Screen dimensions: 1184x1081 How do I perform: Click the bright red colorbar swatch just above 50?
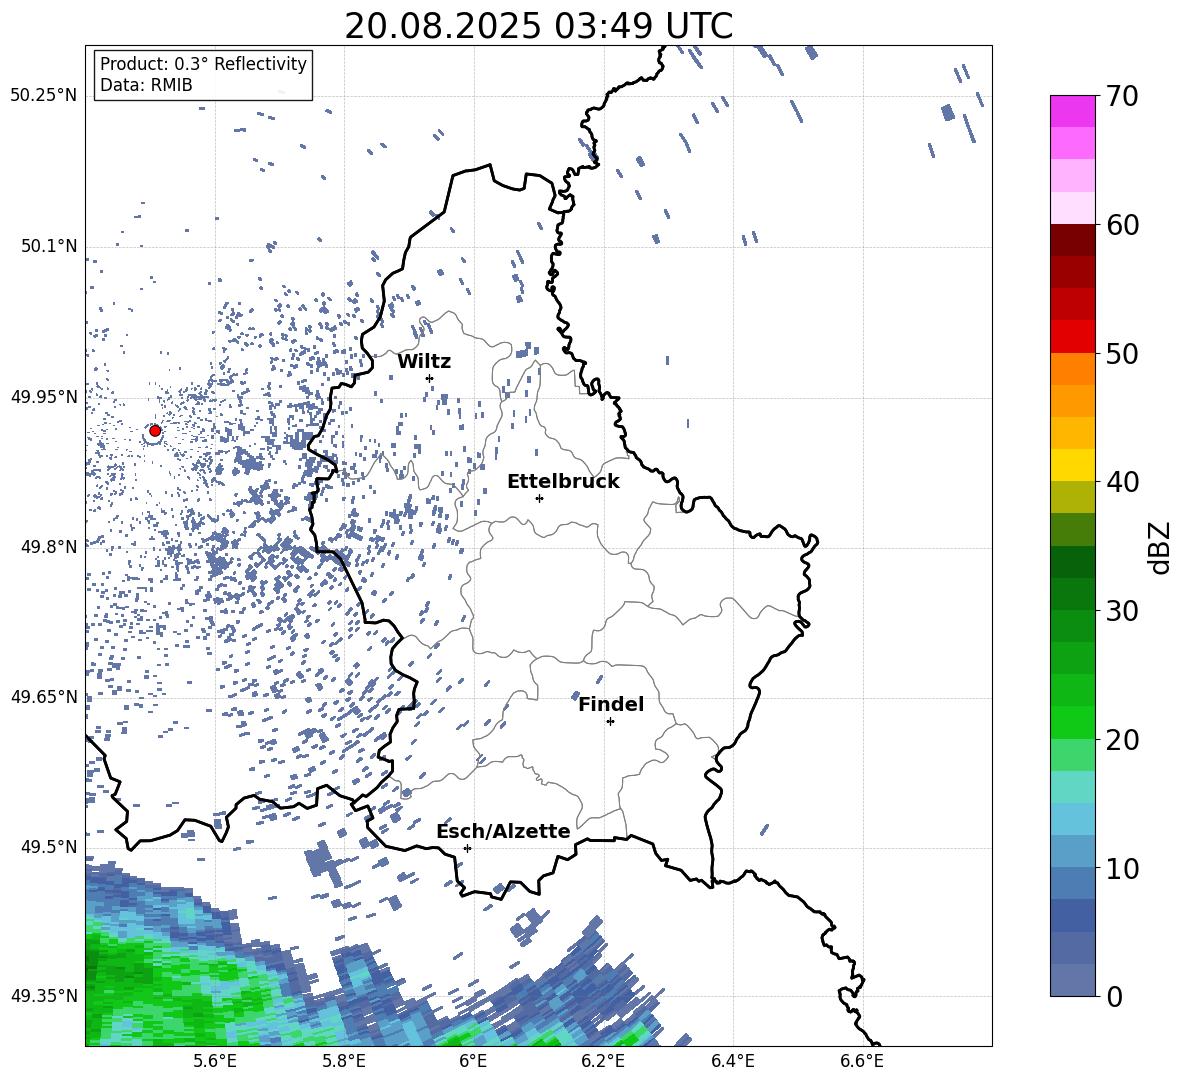1072,337
